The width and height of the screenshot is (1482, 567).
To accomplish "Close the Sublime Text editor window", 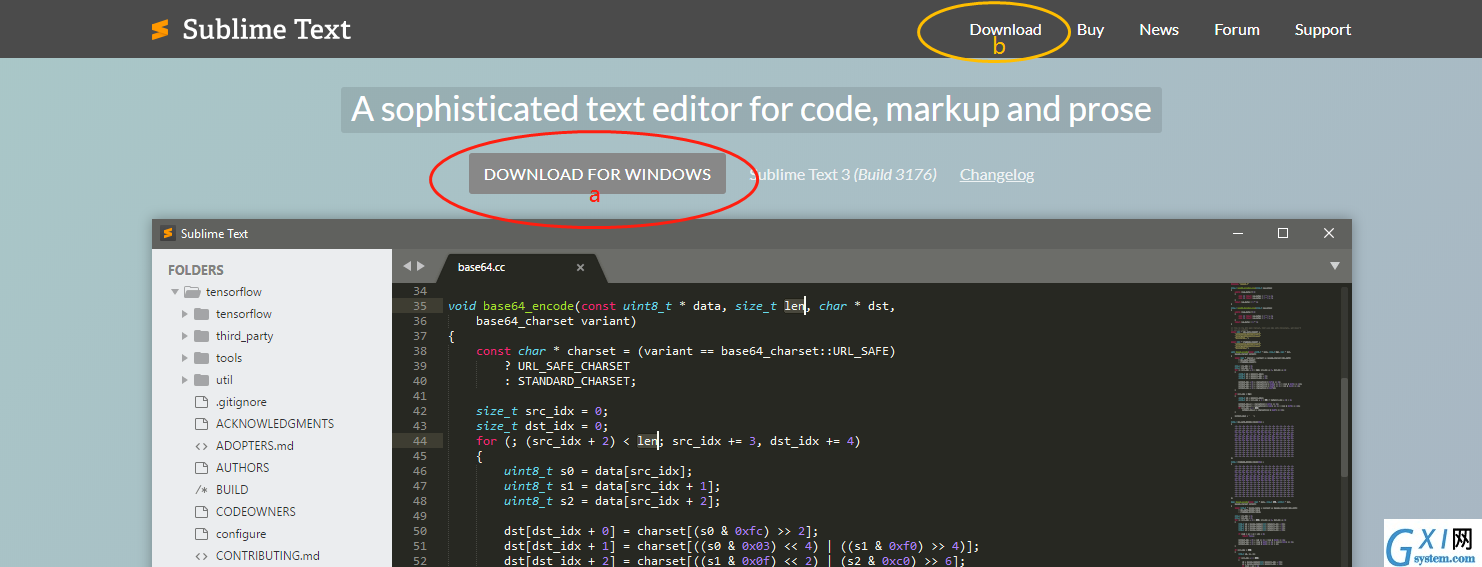I will 1329,233.
